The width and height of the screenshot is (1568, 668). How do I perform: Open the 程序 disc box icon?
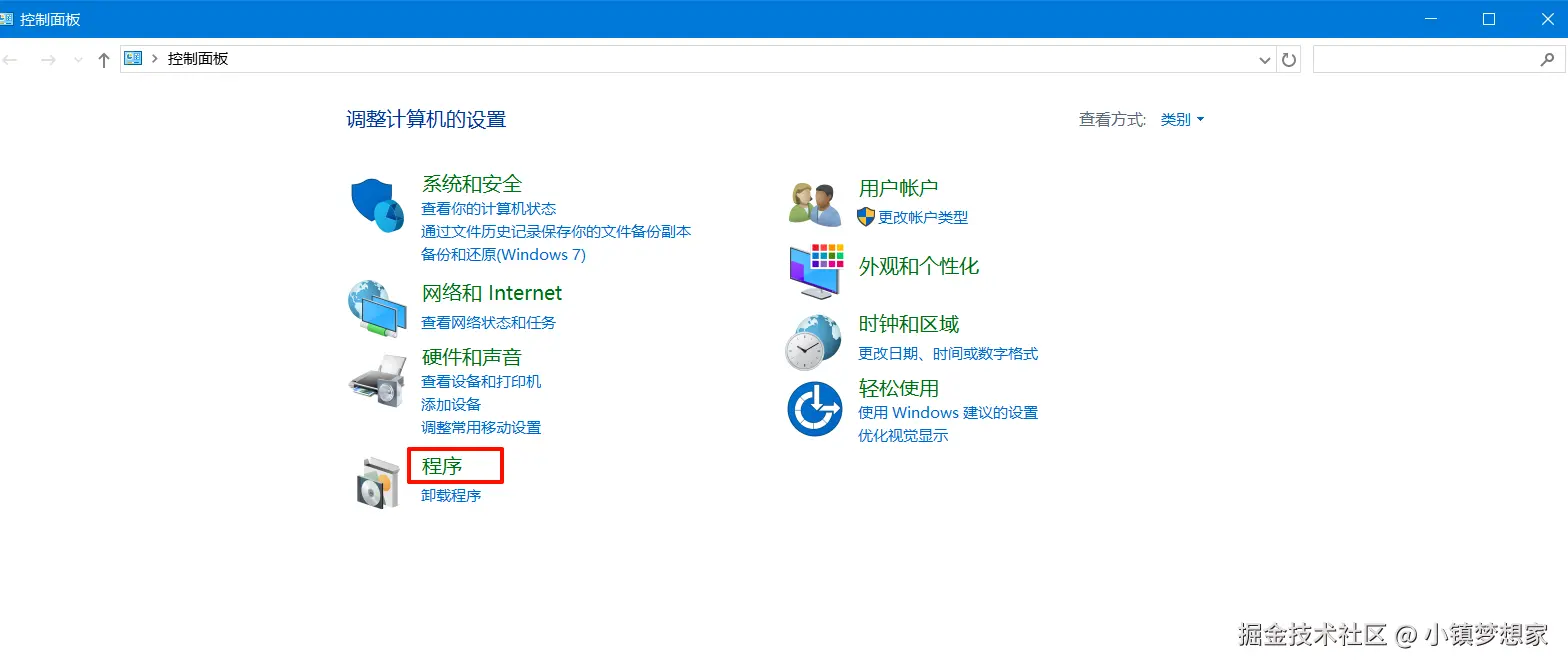pyautogui.click(x=379, y=482)
